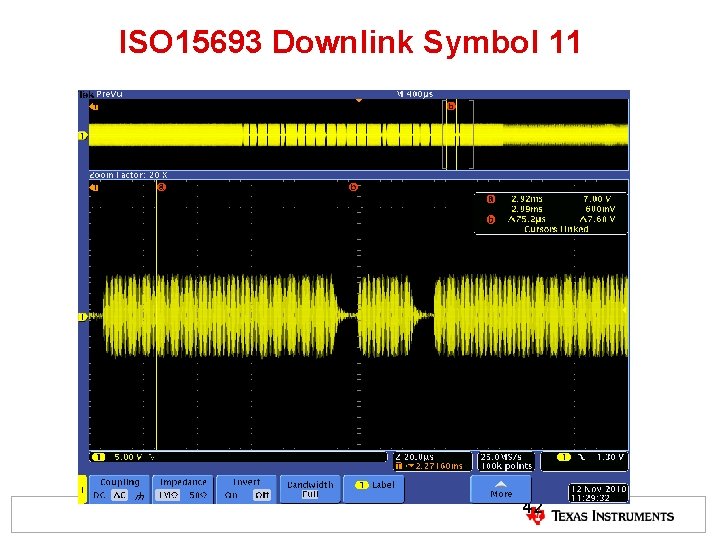
Task: Click the M 400µs main timebase readout
Action: [415, 94]
